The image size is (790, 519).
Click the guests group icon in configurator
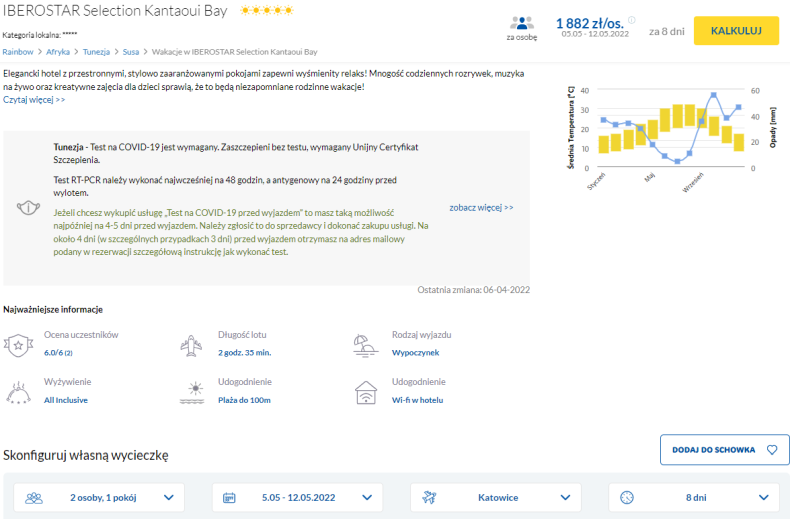click(34, 498)
